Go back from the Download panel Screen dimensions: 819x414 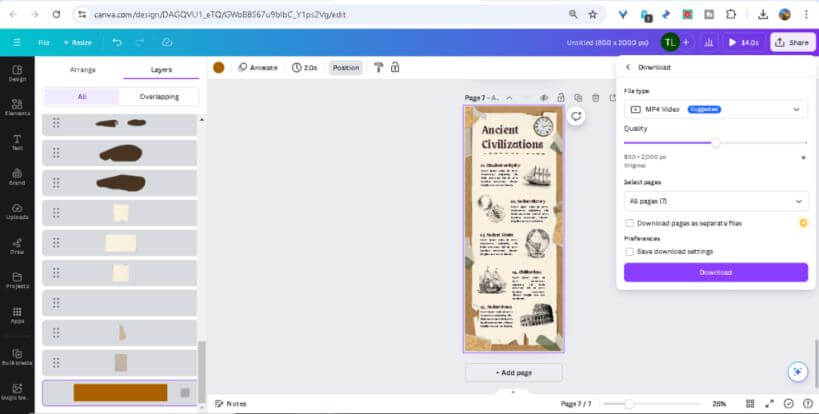628,67
